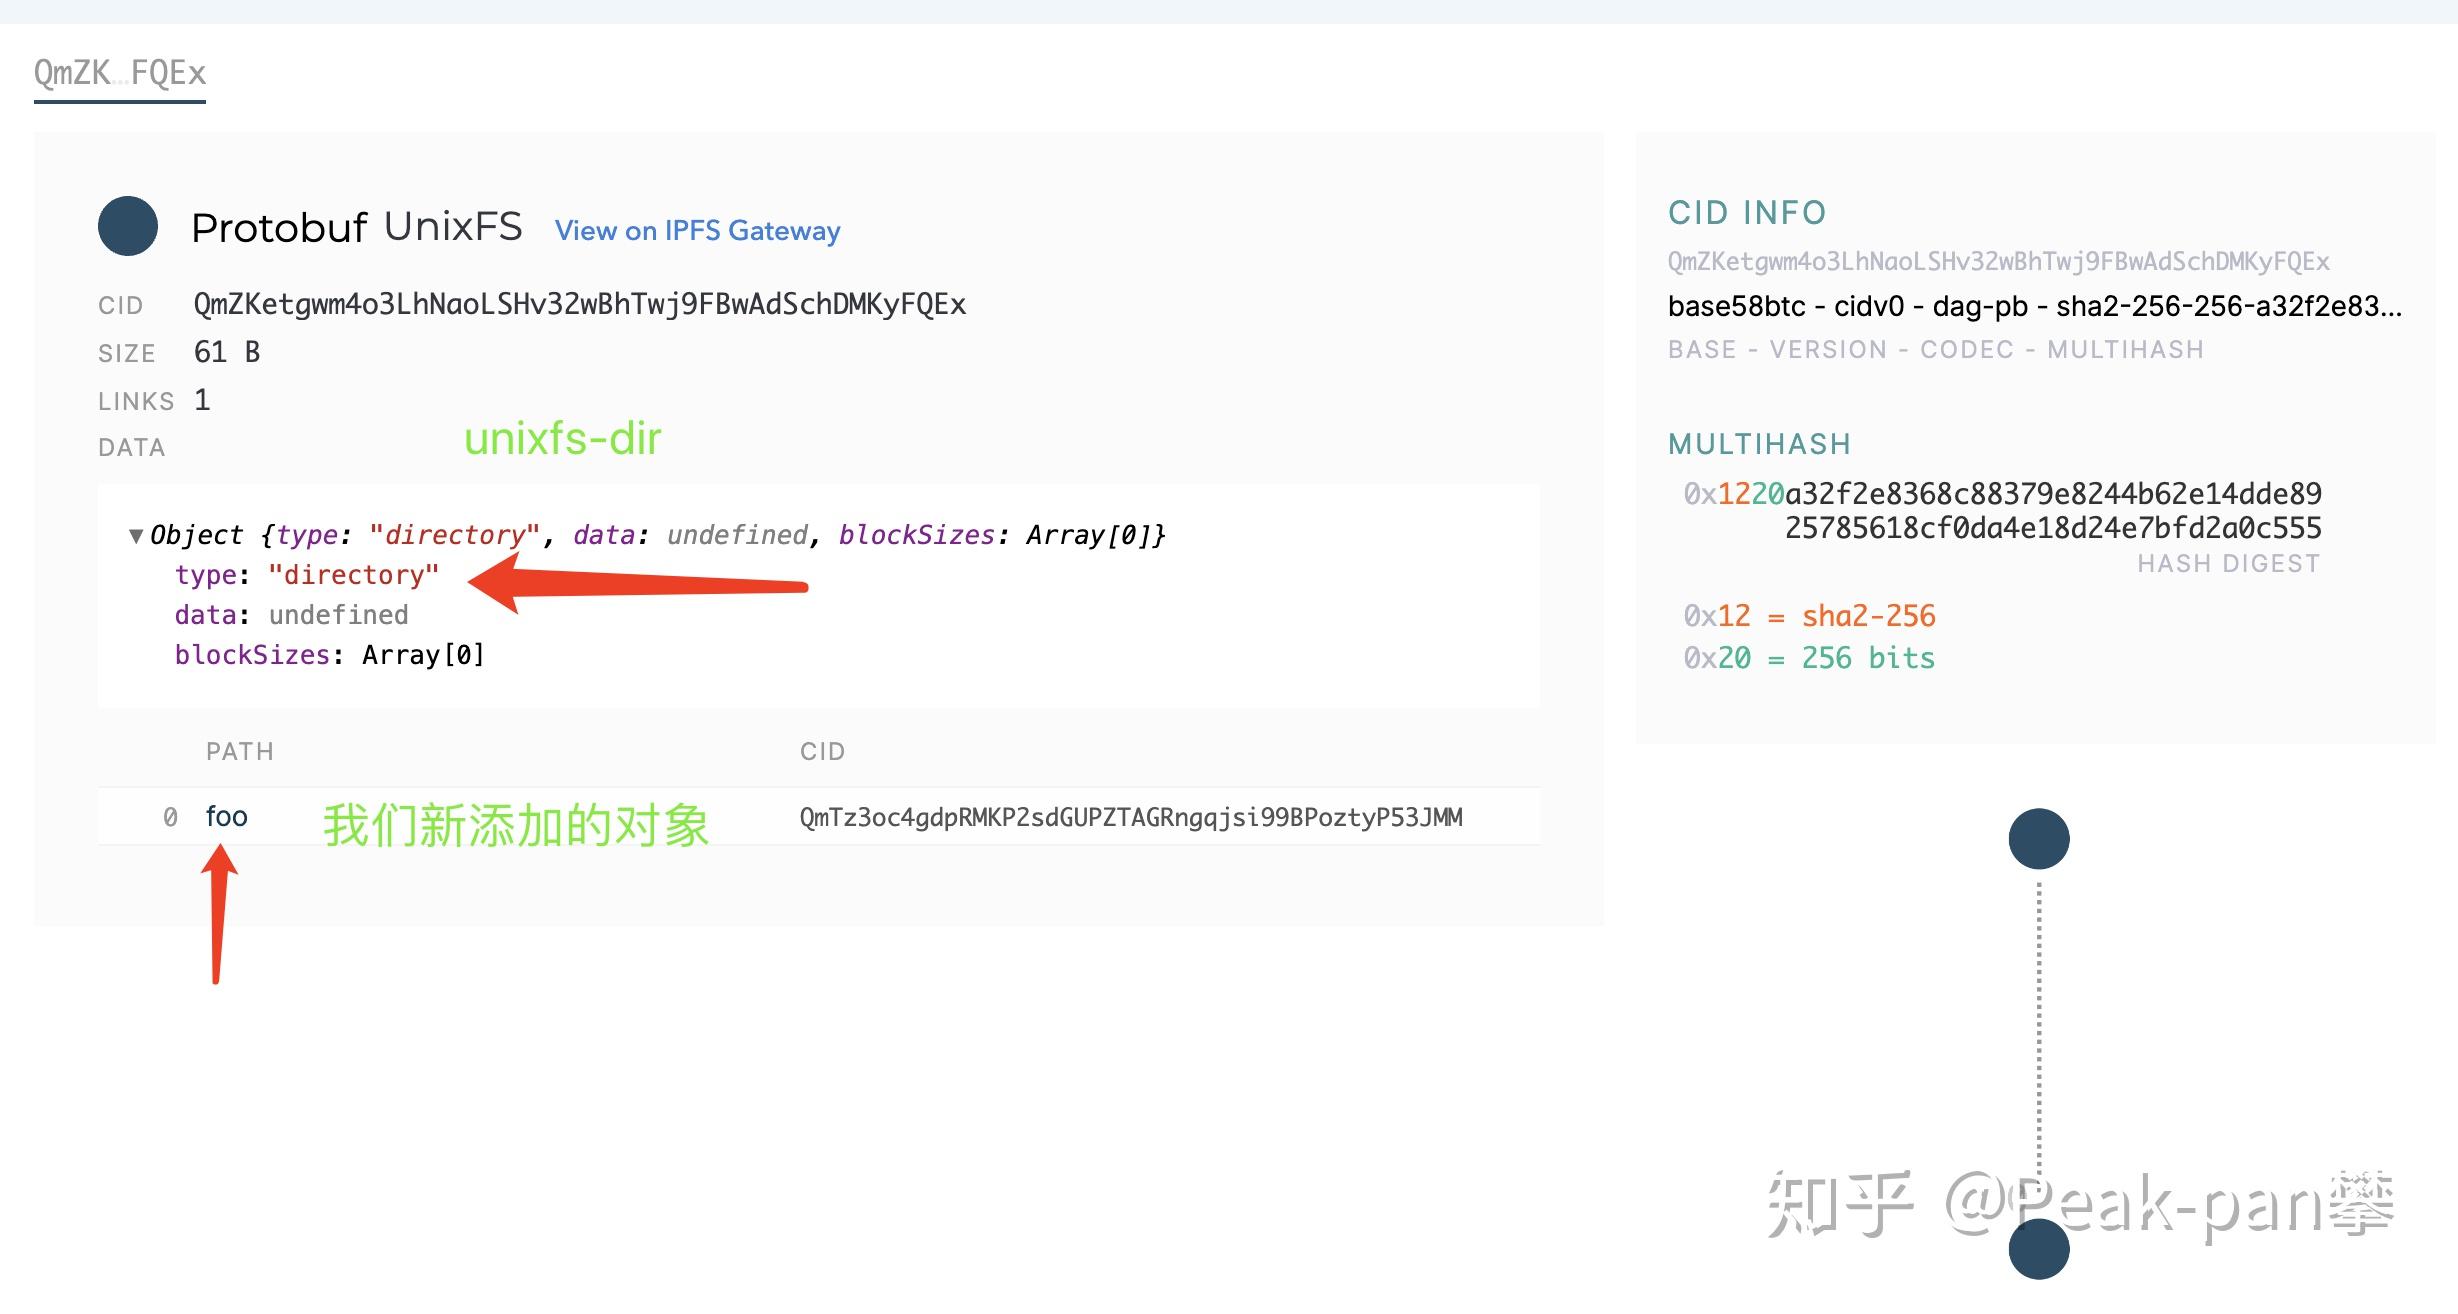Click the PATH column header
The width and height of the screenshot is (2458, 1314).
coord(239,750)
